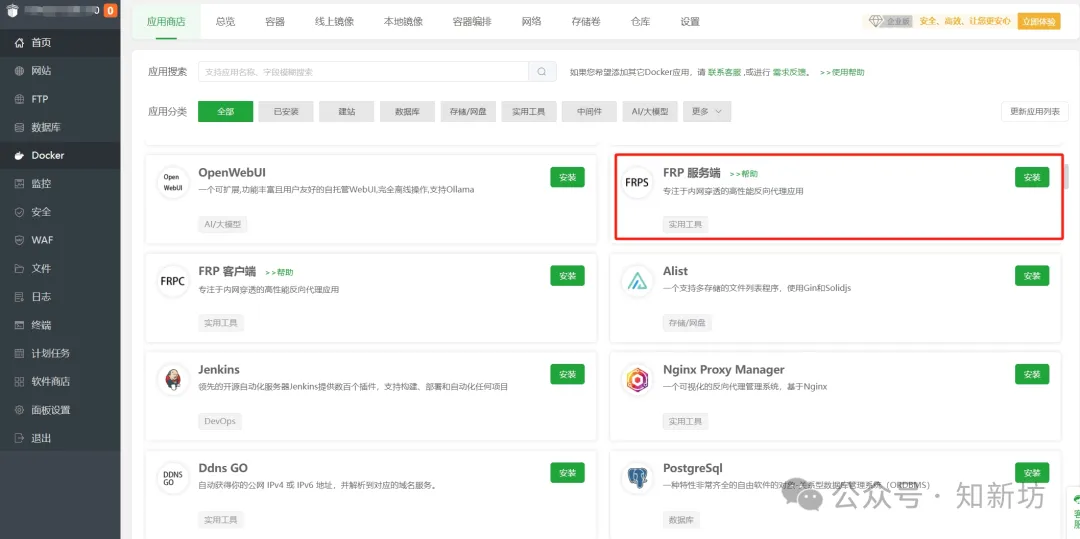The image size is (1080, 539).
Task: Click the monitor icon beside 监控
Action: tap(19, 184)
